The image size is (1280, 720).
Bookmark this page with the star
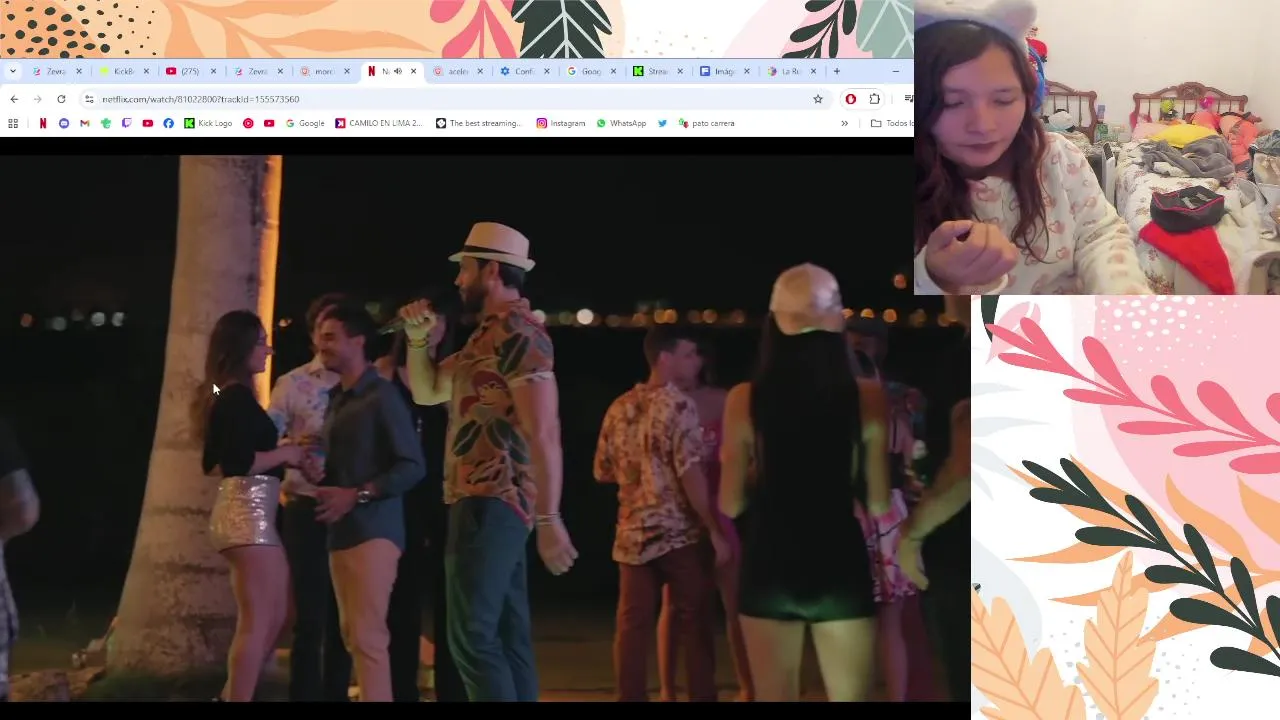click(818, 99)
